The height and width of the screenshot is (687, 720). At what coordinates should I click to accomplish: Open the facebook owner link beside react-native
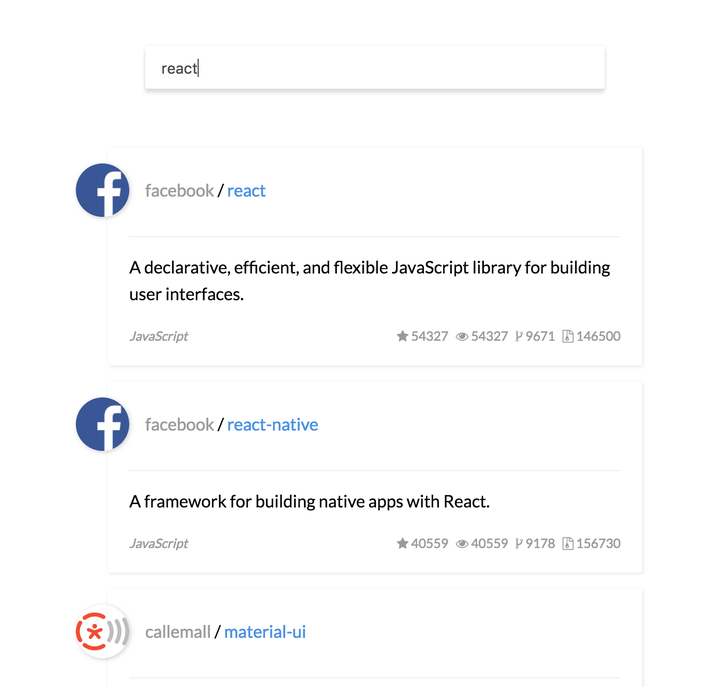[x=179, y=425]
